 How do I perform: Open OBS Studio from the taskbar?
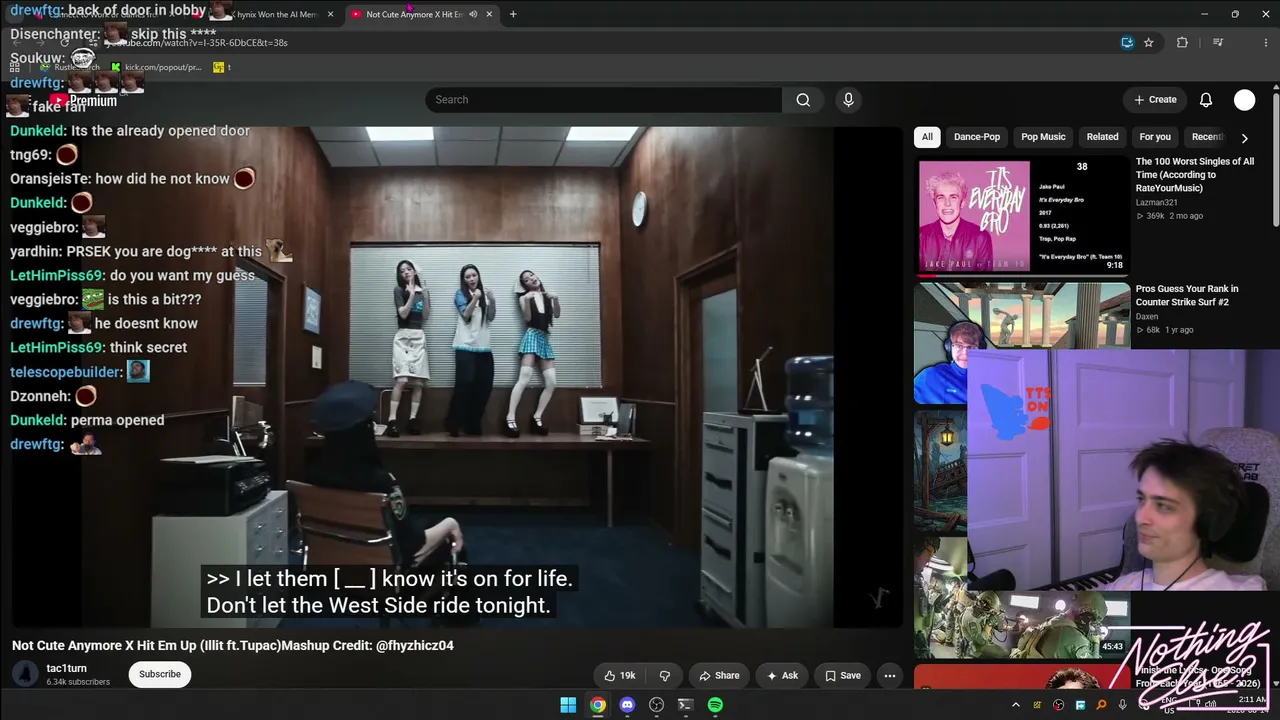[x=656, y=705]
